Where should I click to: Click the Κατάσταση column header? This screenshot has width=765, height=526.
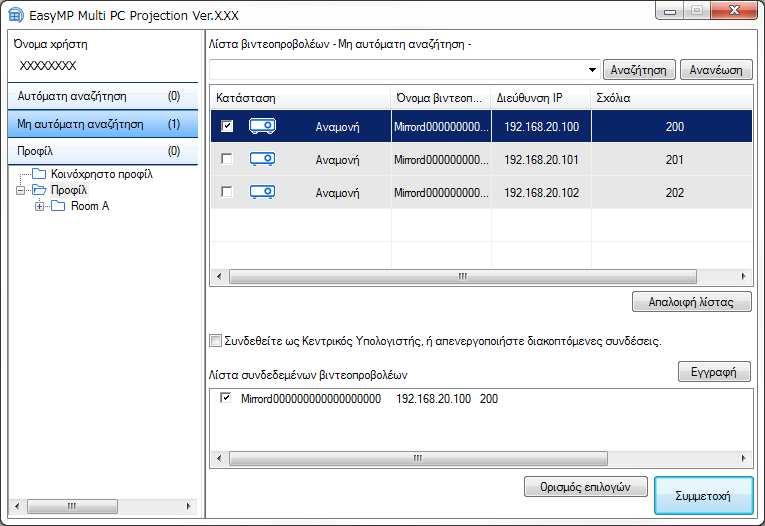(x=301, y=98)
